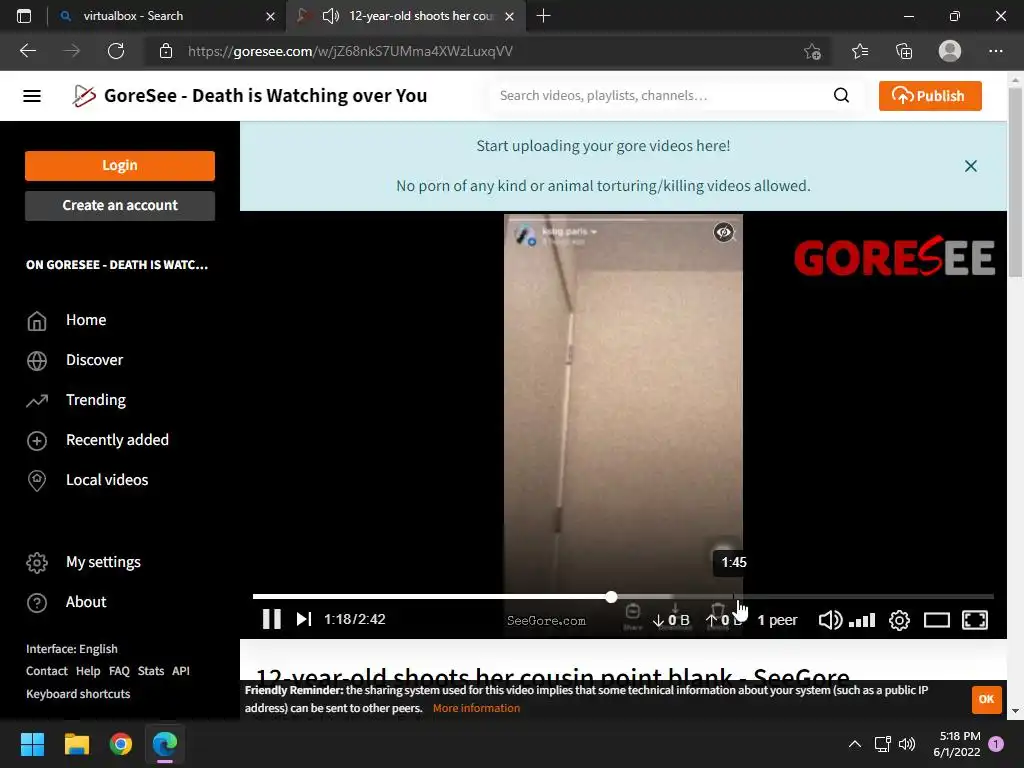The image size is (1024, 768).
Task: View site info via lock icon
Action: tap(166, 51)
